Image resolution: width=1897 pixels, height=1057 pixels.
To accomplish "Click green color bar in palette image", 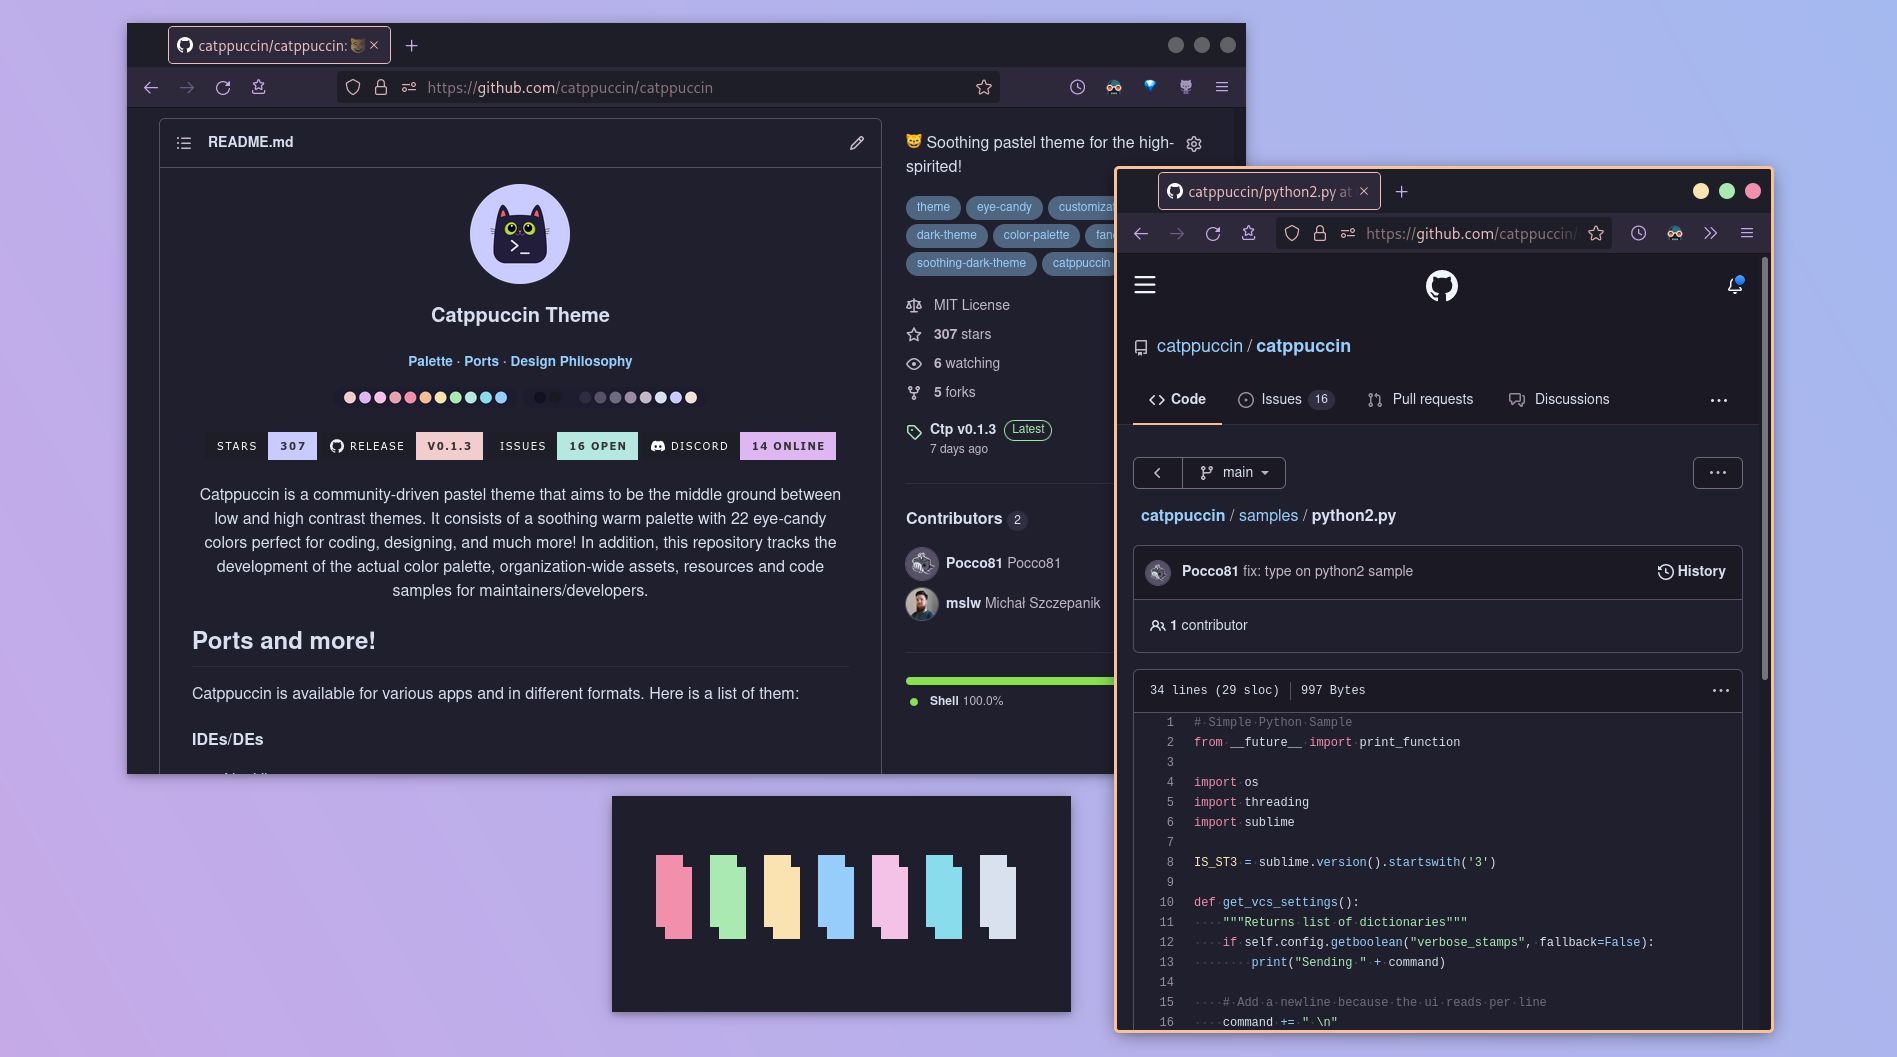I will 728,897.
